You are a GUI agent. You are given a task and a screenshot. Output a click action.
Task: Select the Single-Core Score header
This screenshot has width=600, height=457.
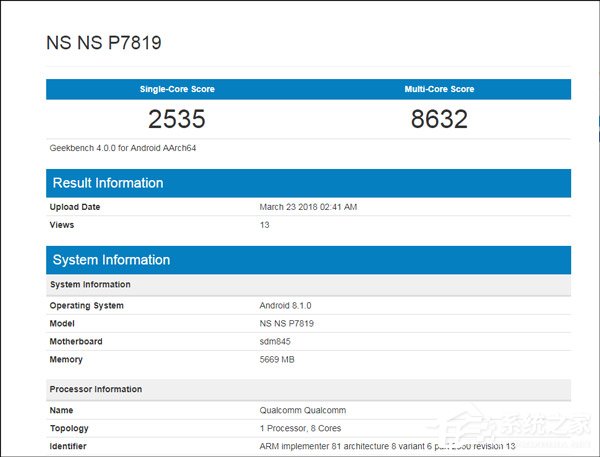177,89
